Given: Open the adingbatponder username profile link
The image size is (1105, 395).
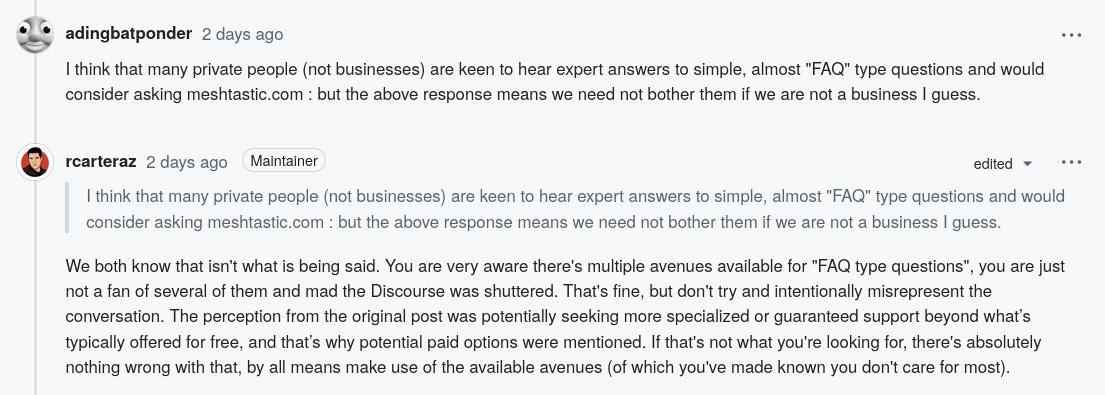Looking at the screenshot, I should point(128,34).
